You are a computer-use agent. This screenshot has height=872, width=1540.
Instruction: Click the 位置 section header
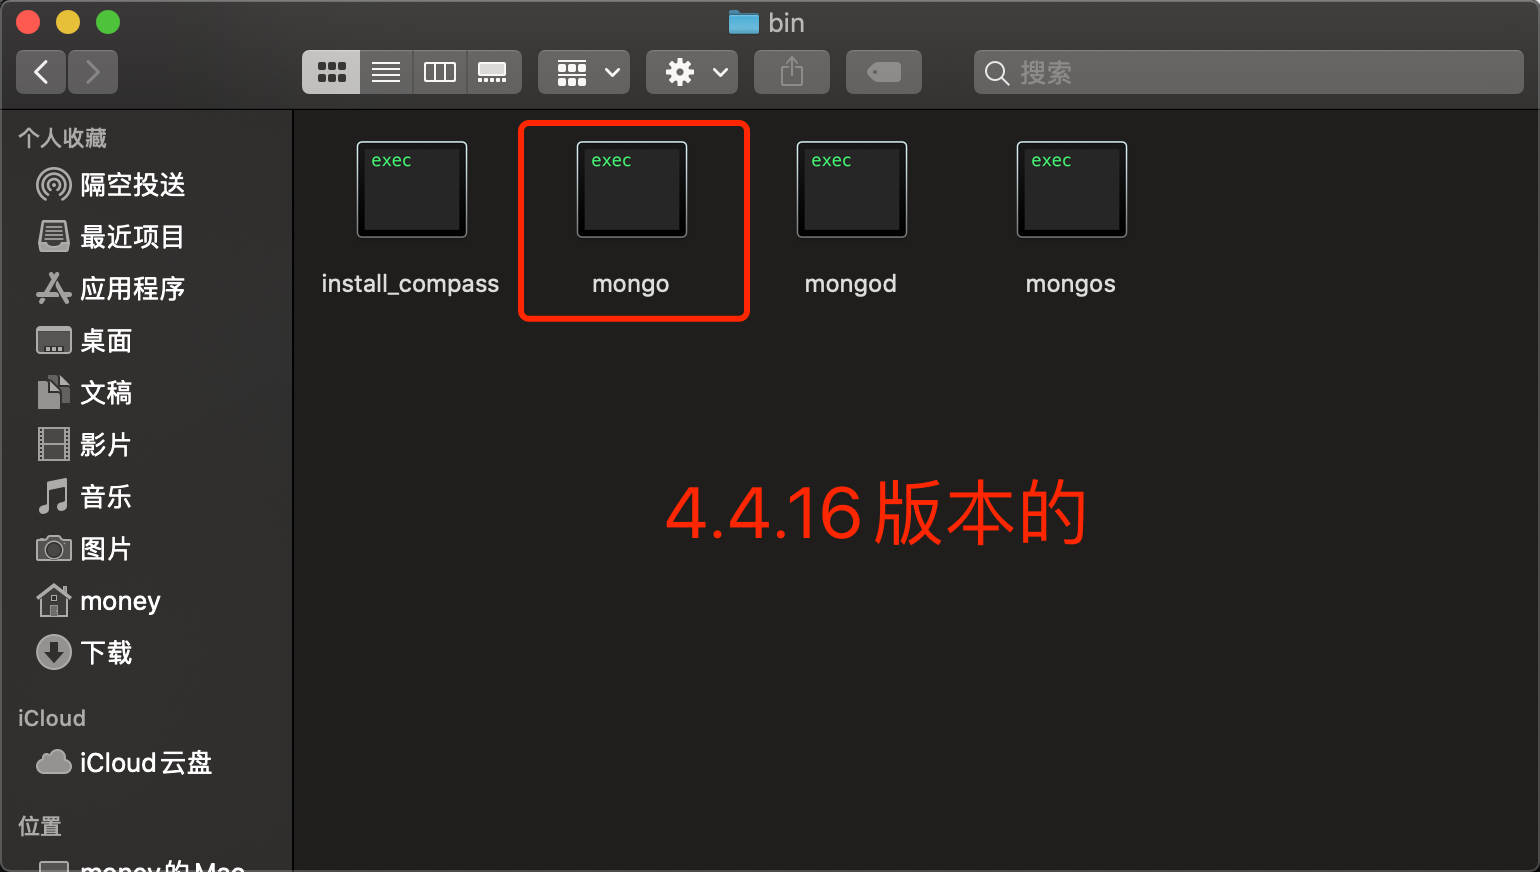pos(40,826)
